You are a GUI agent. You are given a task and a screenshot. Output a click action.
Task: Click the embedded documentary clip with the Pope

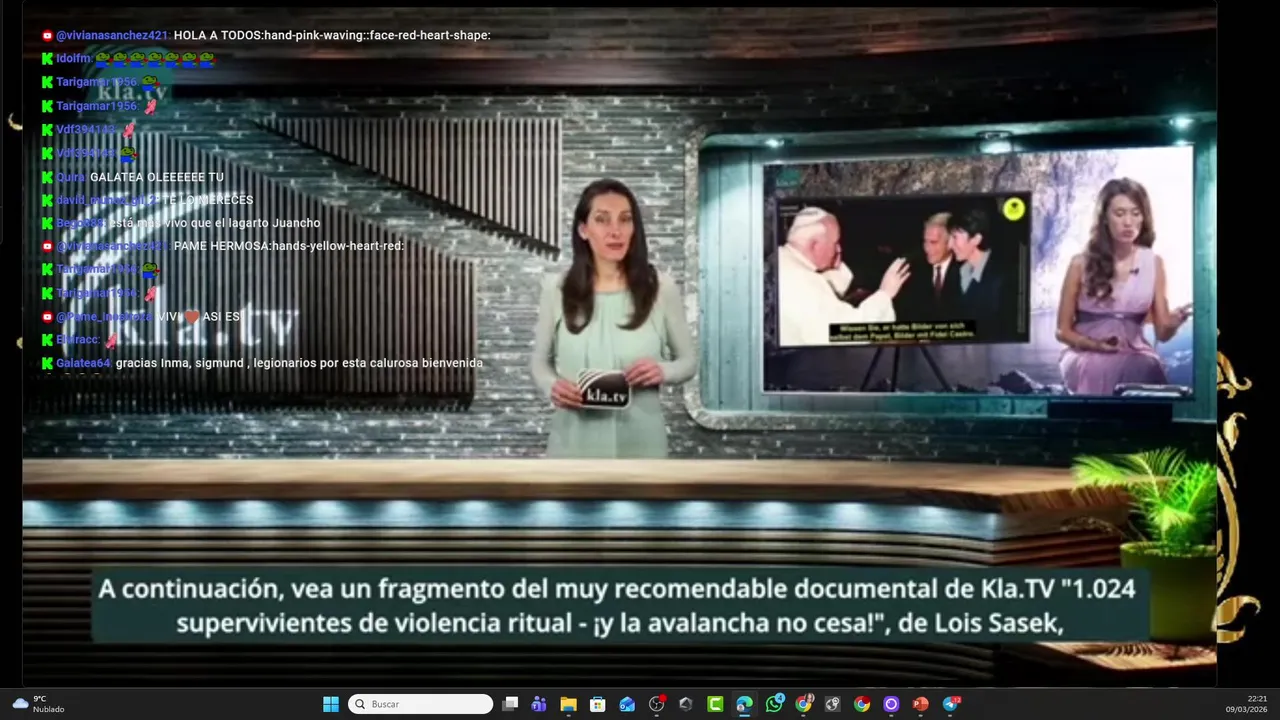pyautogui.click(x=902, y=272)
